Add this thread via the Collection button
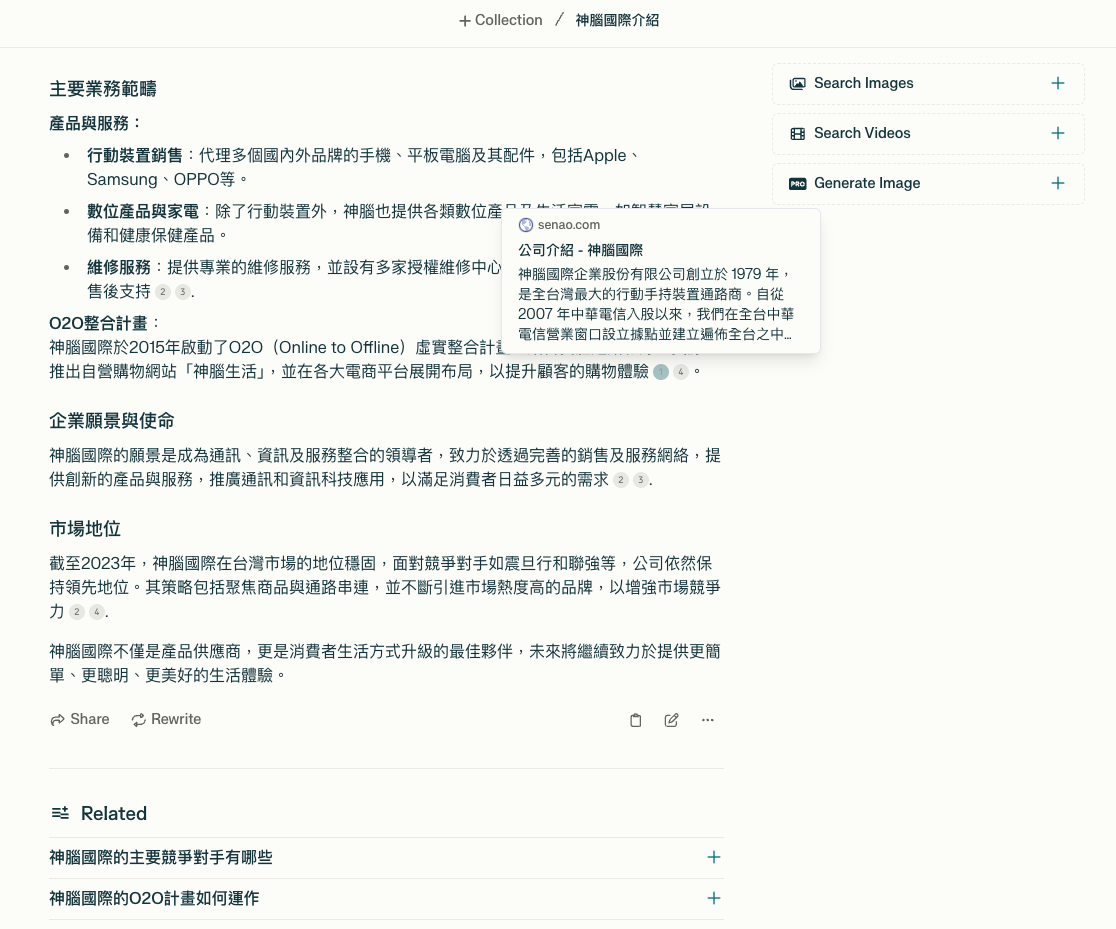Viewport: 1116px width, 929px height. [500, 20]
